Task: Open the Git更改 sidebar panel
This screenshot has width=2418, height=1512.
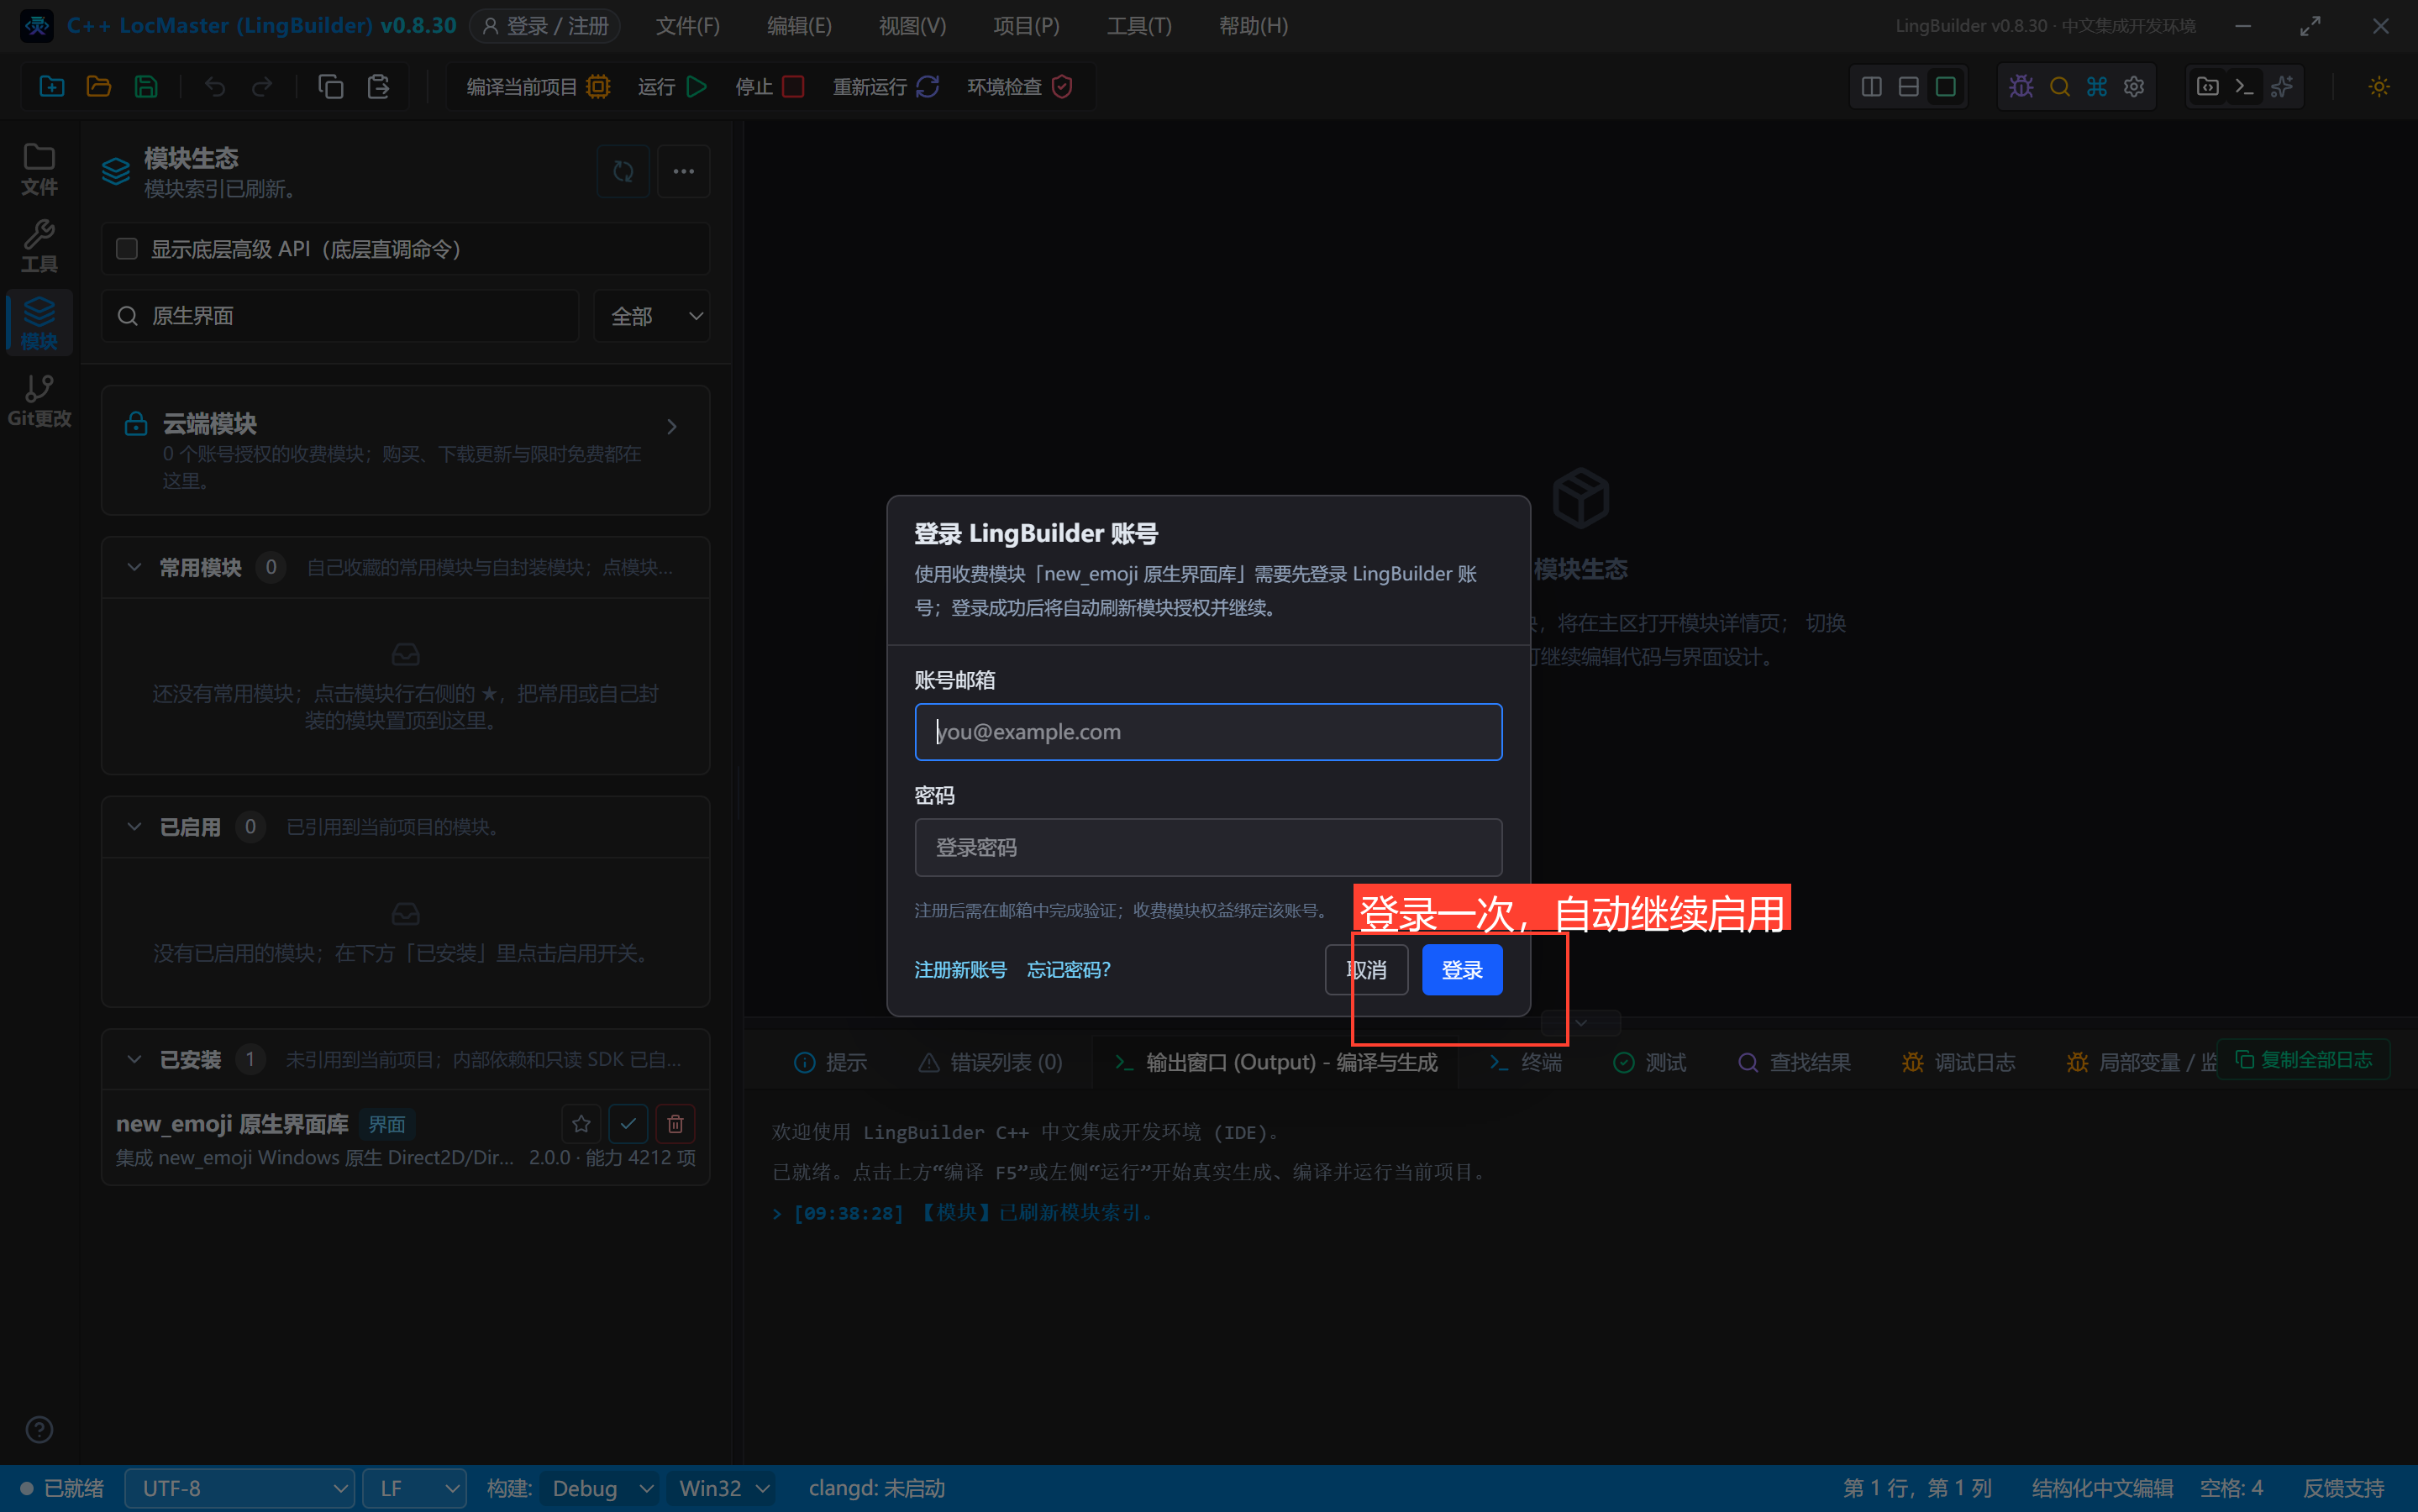Action: click(39, 400)
